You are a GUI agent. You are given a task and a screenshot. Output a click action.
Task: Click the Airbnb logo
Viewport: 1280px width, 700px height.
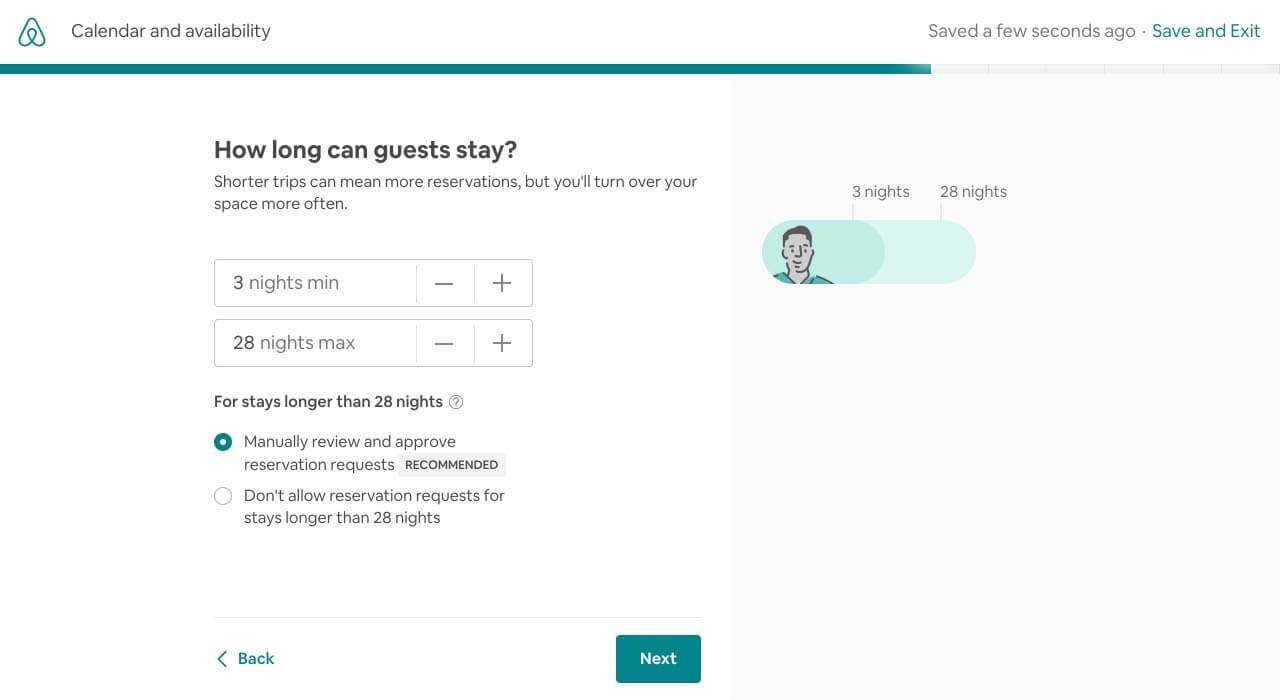coord(31,31)
